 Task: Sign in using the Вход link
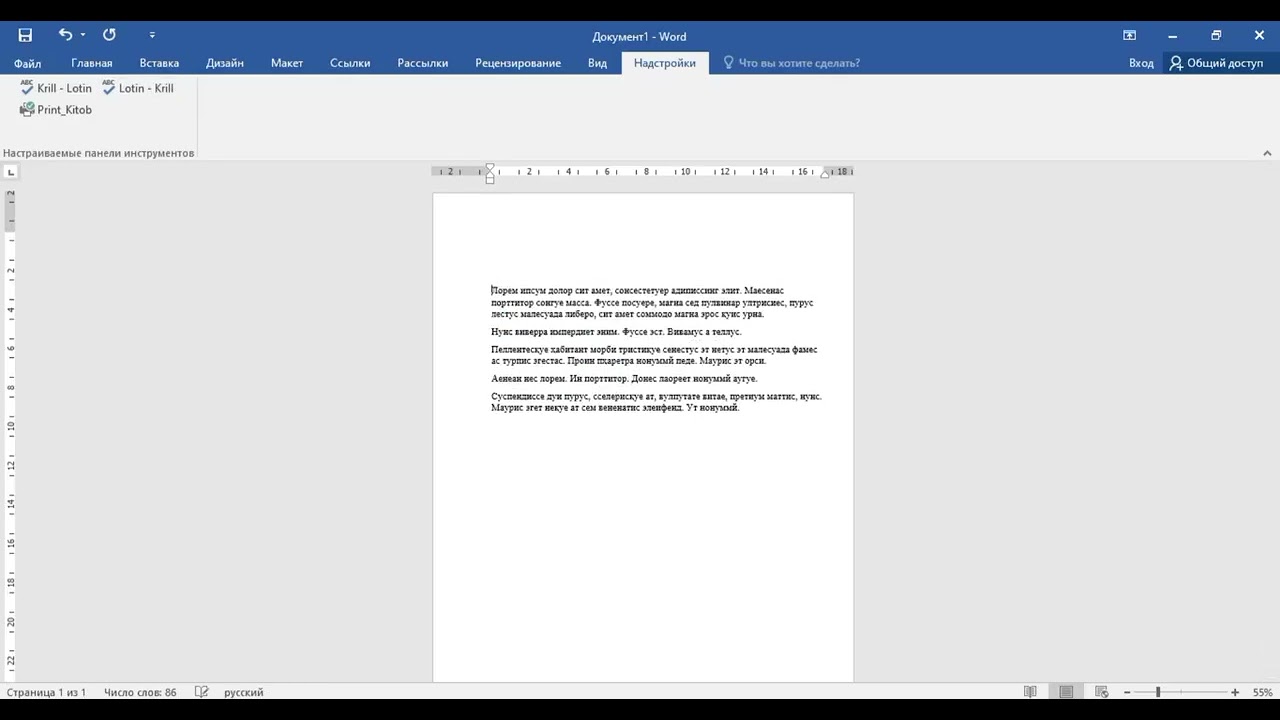point(1141,63)
